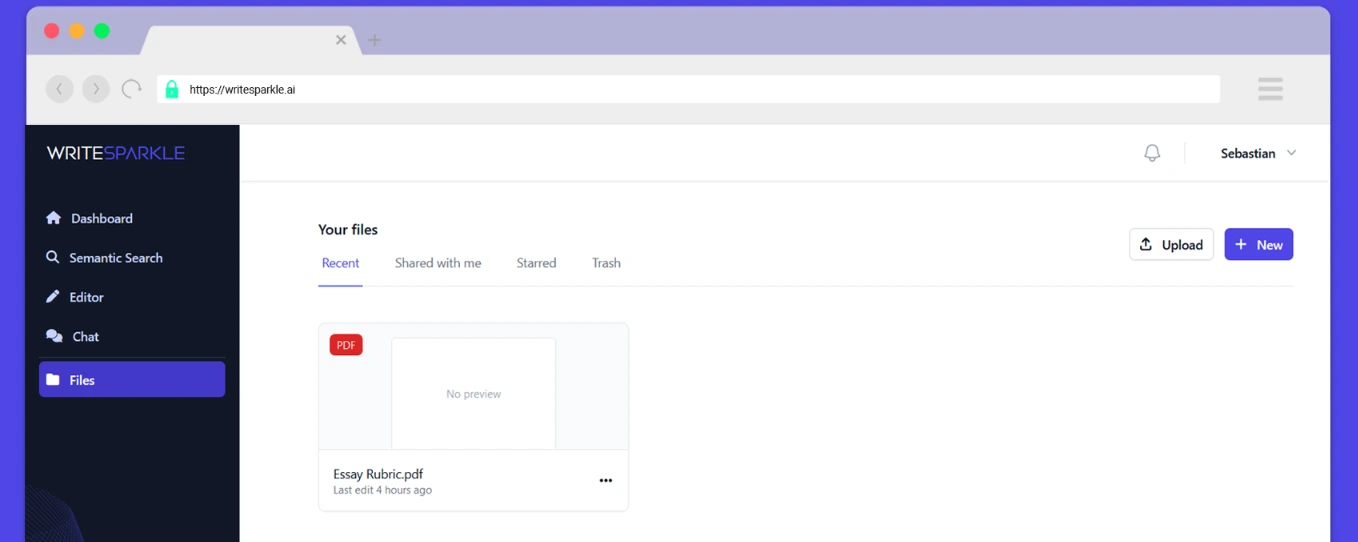The width and height of the screenshot is (1358, 542).
Task: Switch to the Recent tab
Action: tap(340, 263)
